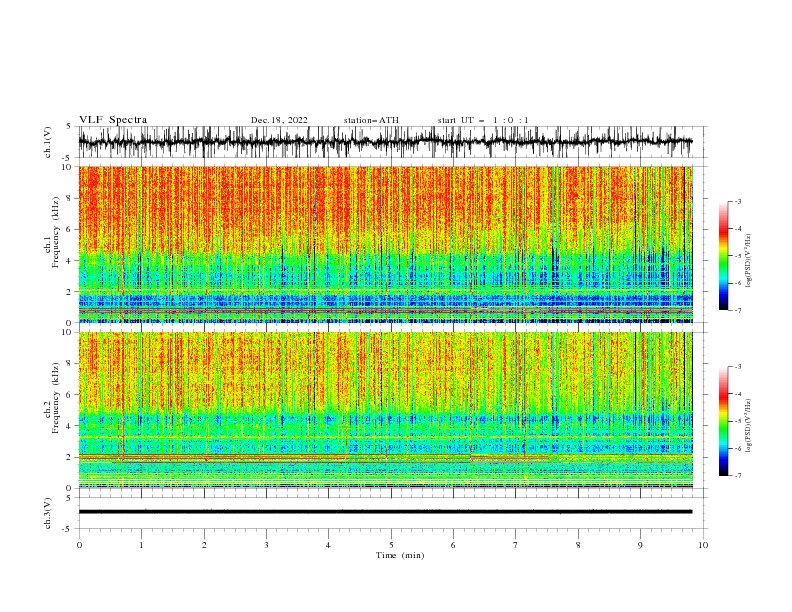This screenshot has height=612, width=792.
Task: Click the ch.2 spectrogram color bar
Action: (723, 421)
